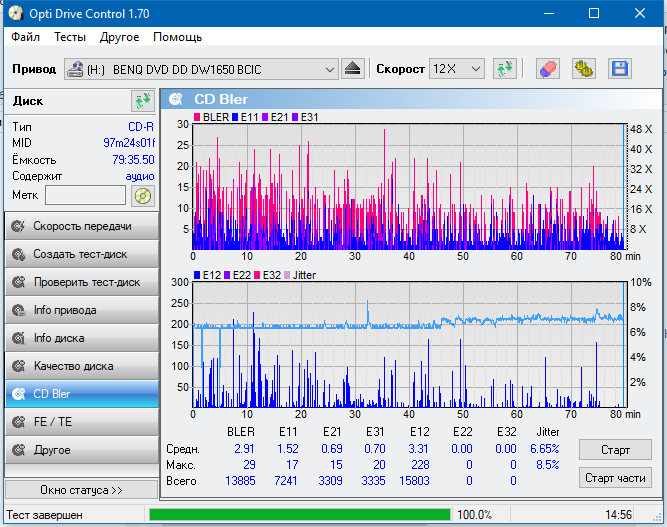
Task: Open options via the yellow gears icon
Action: pyautogui.click(x=583, y=69)
